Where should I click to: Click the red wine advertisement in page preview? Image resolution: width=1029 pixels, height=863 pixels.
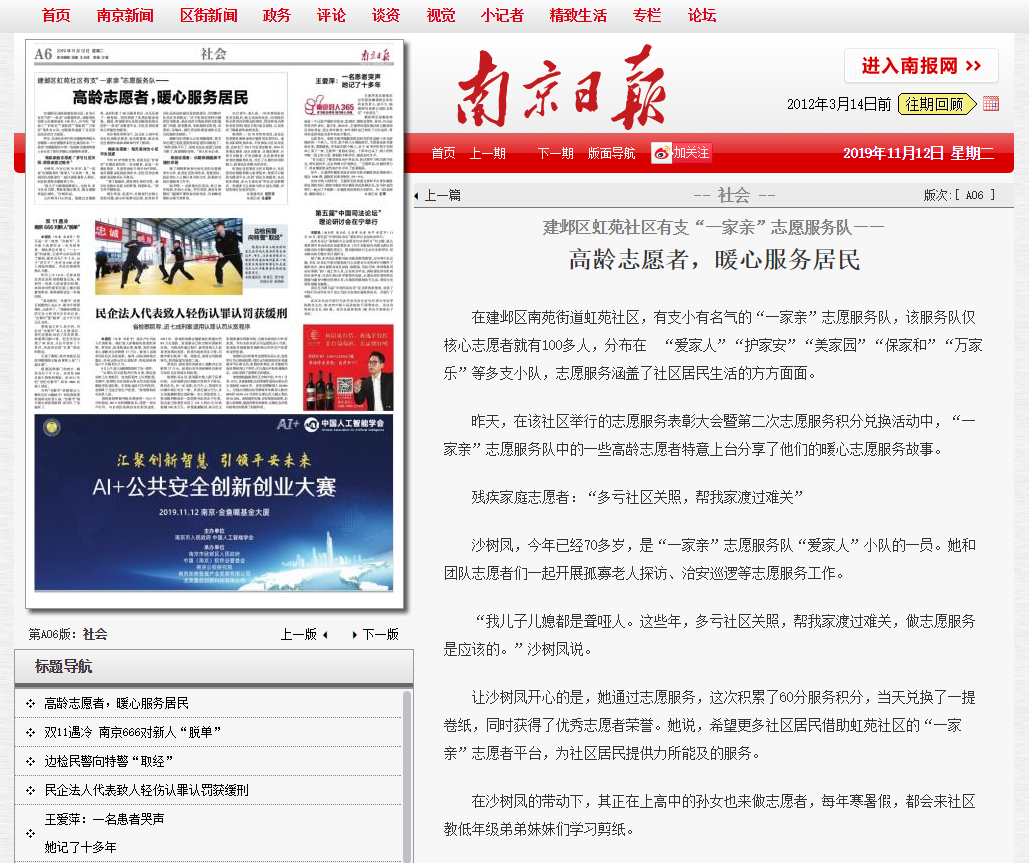[348, 368]
